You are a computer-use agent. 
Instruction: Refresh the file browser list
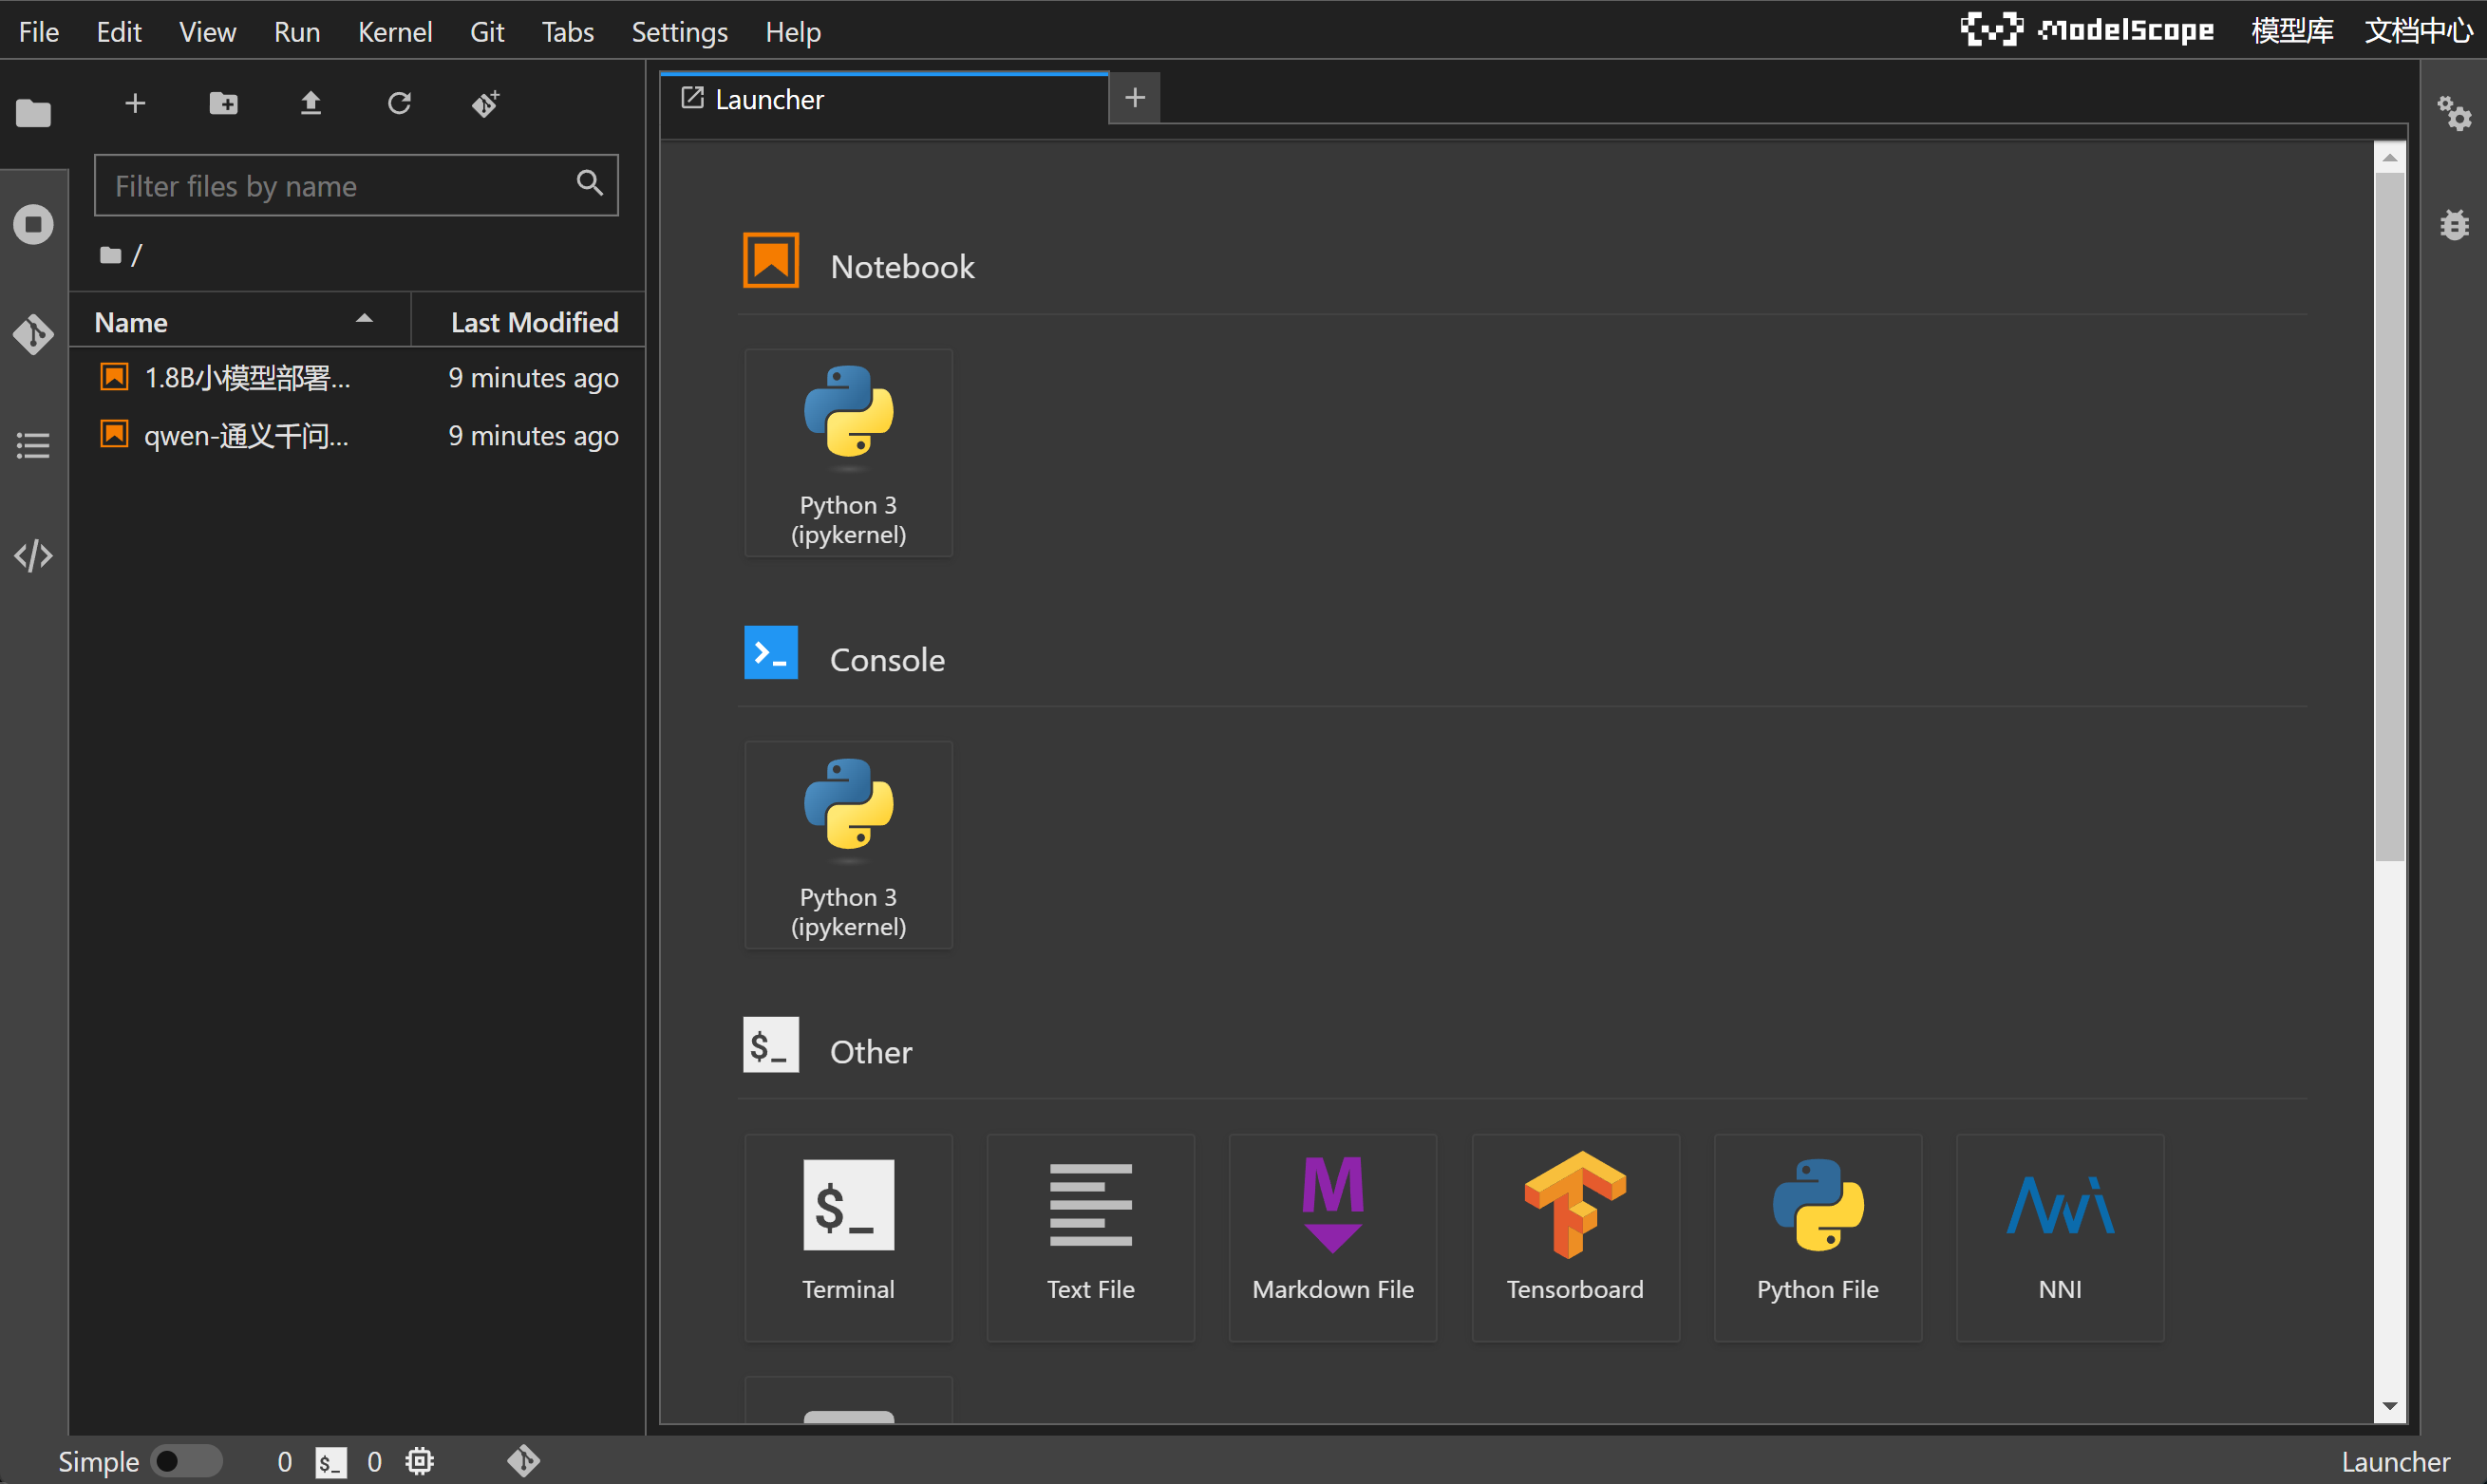point(399,103)
